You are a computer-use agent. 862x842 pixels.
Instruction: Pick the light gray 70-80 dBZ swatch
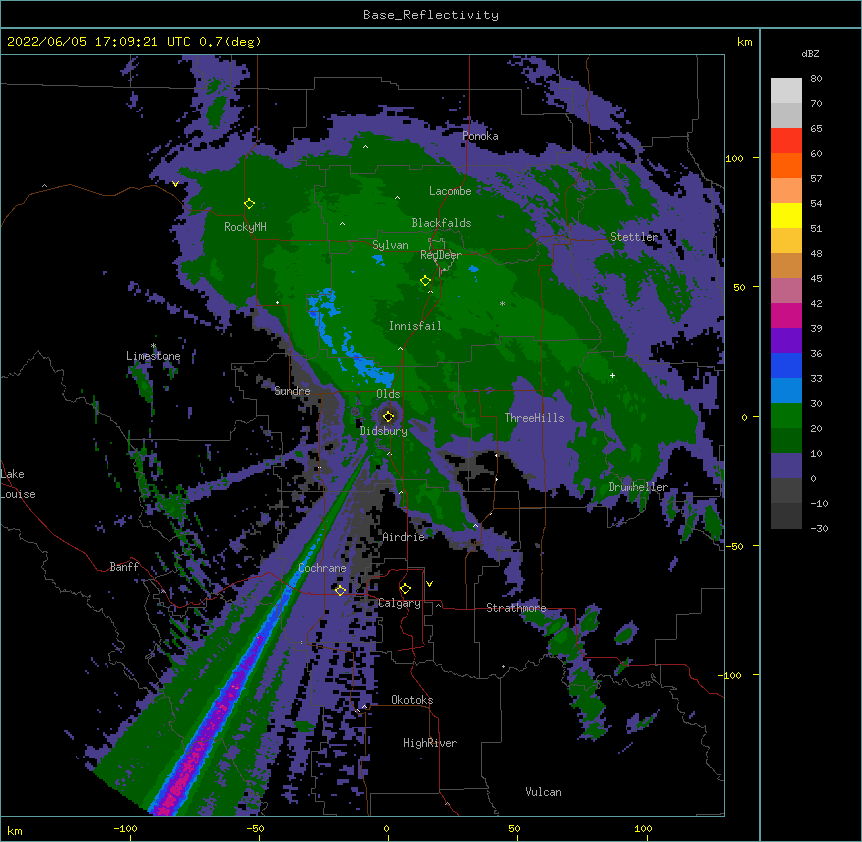(786, 91)
